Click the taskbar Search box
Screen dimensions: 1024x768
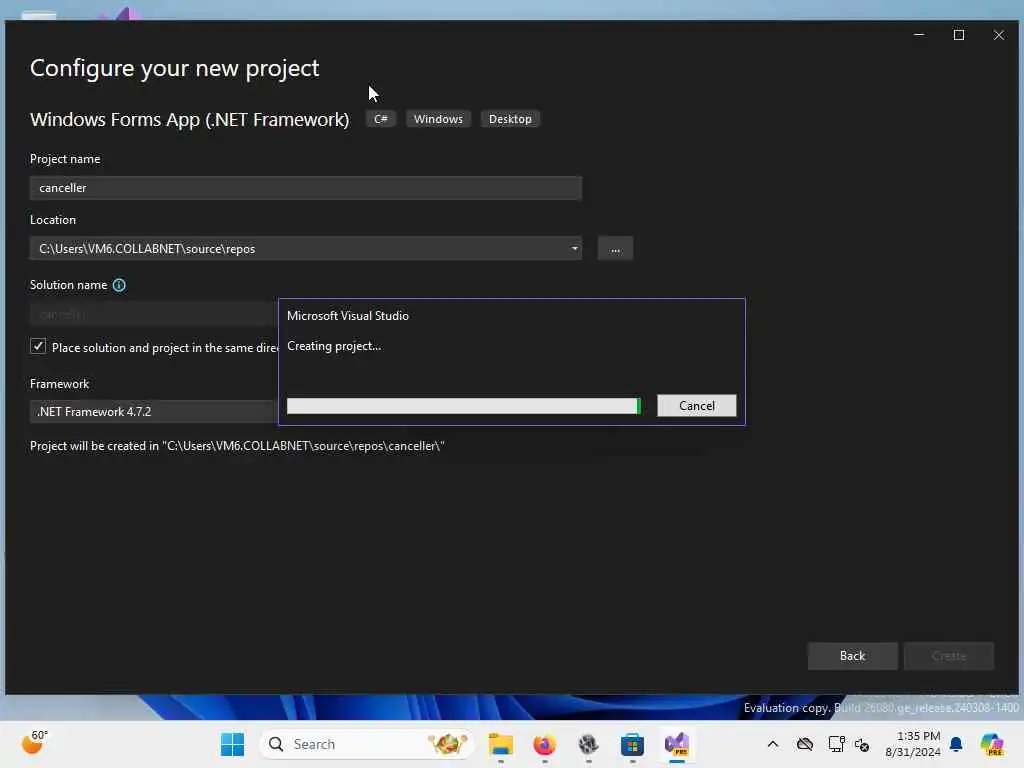click(367, 744)
